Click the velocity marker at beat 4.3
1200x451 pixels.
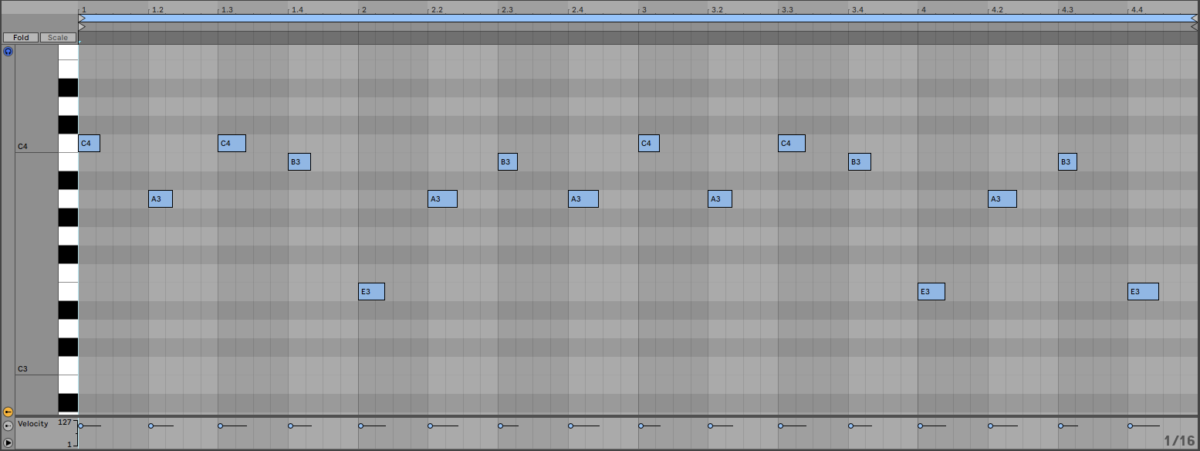coord(1061,426)
